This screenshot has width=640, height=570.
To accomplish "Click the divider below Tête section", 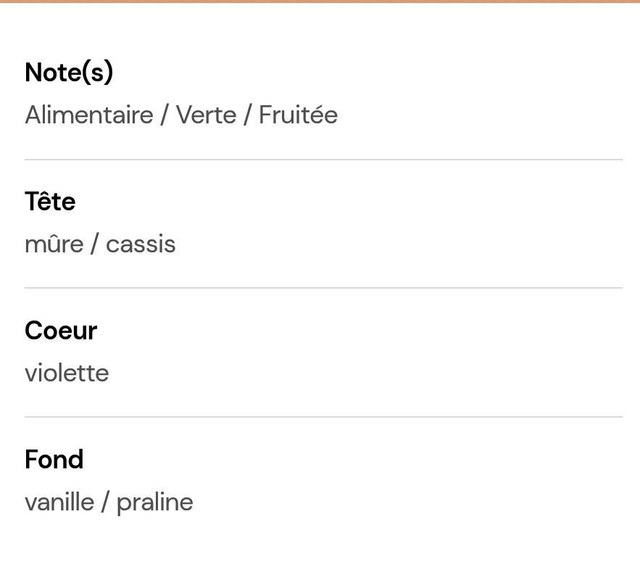I will click(323, 288).
